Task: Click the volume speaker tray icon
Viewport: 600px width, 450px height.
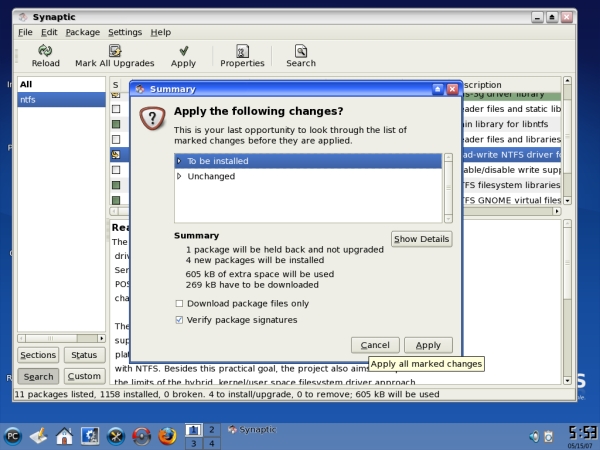Action: click(x=534, y=436)
